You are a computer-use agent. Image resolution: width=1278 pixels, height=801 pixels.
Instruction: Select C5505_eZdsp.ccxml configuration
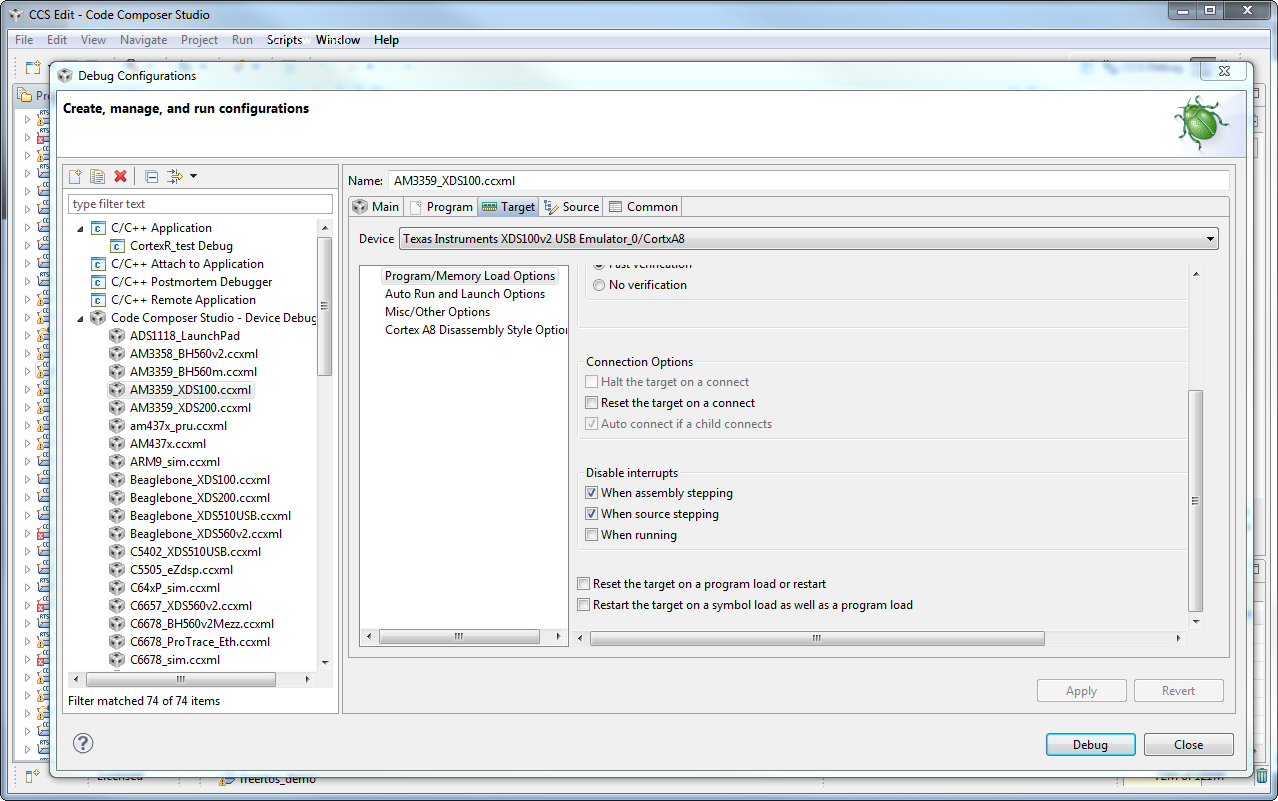[181, 570]
